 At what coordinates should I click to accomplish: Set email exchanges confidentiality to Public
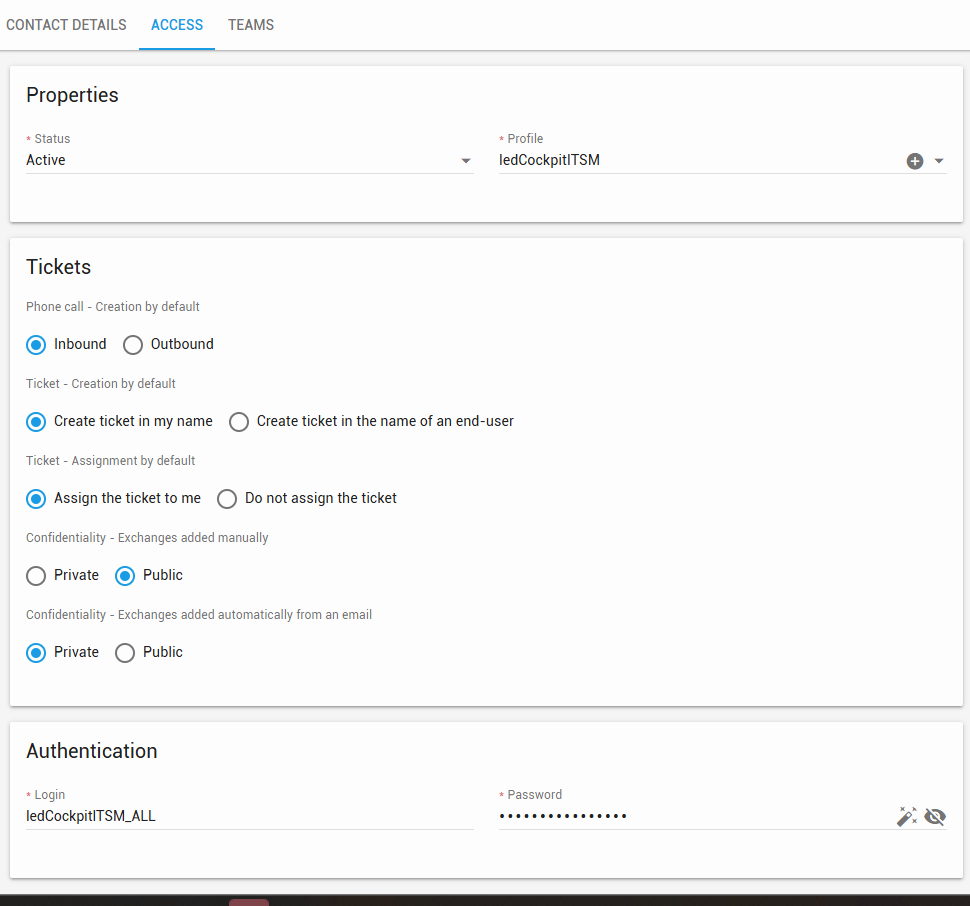(x=125, y=652)
